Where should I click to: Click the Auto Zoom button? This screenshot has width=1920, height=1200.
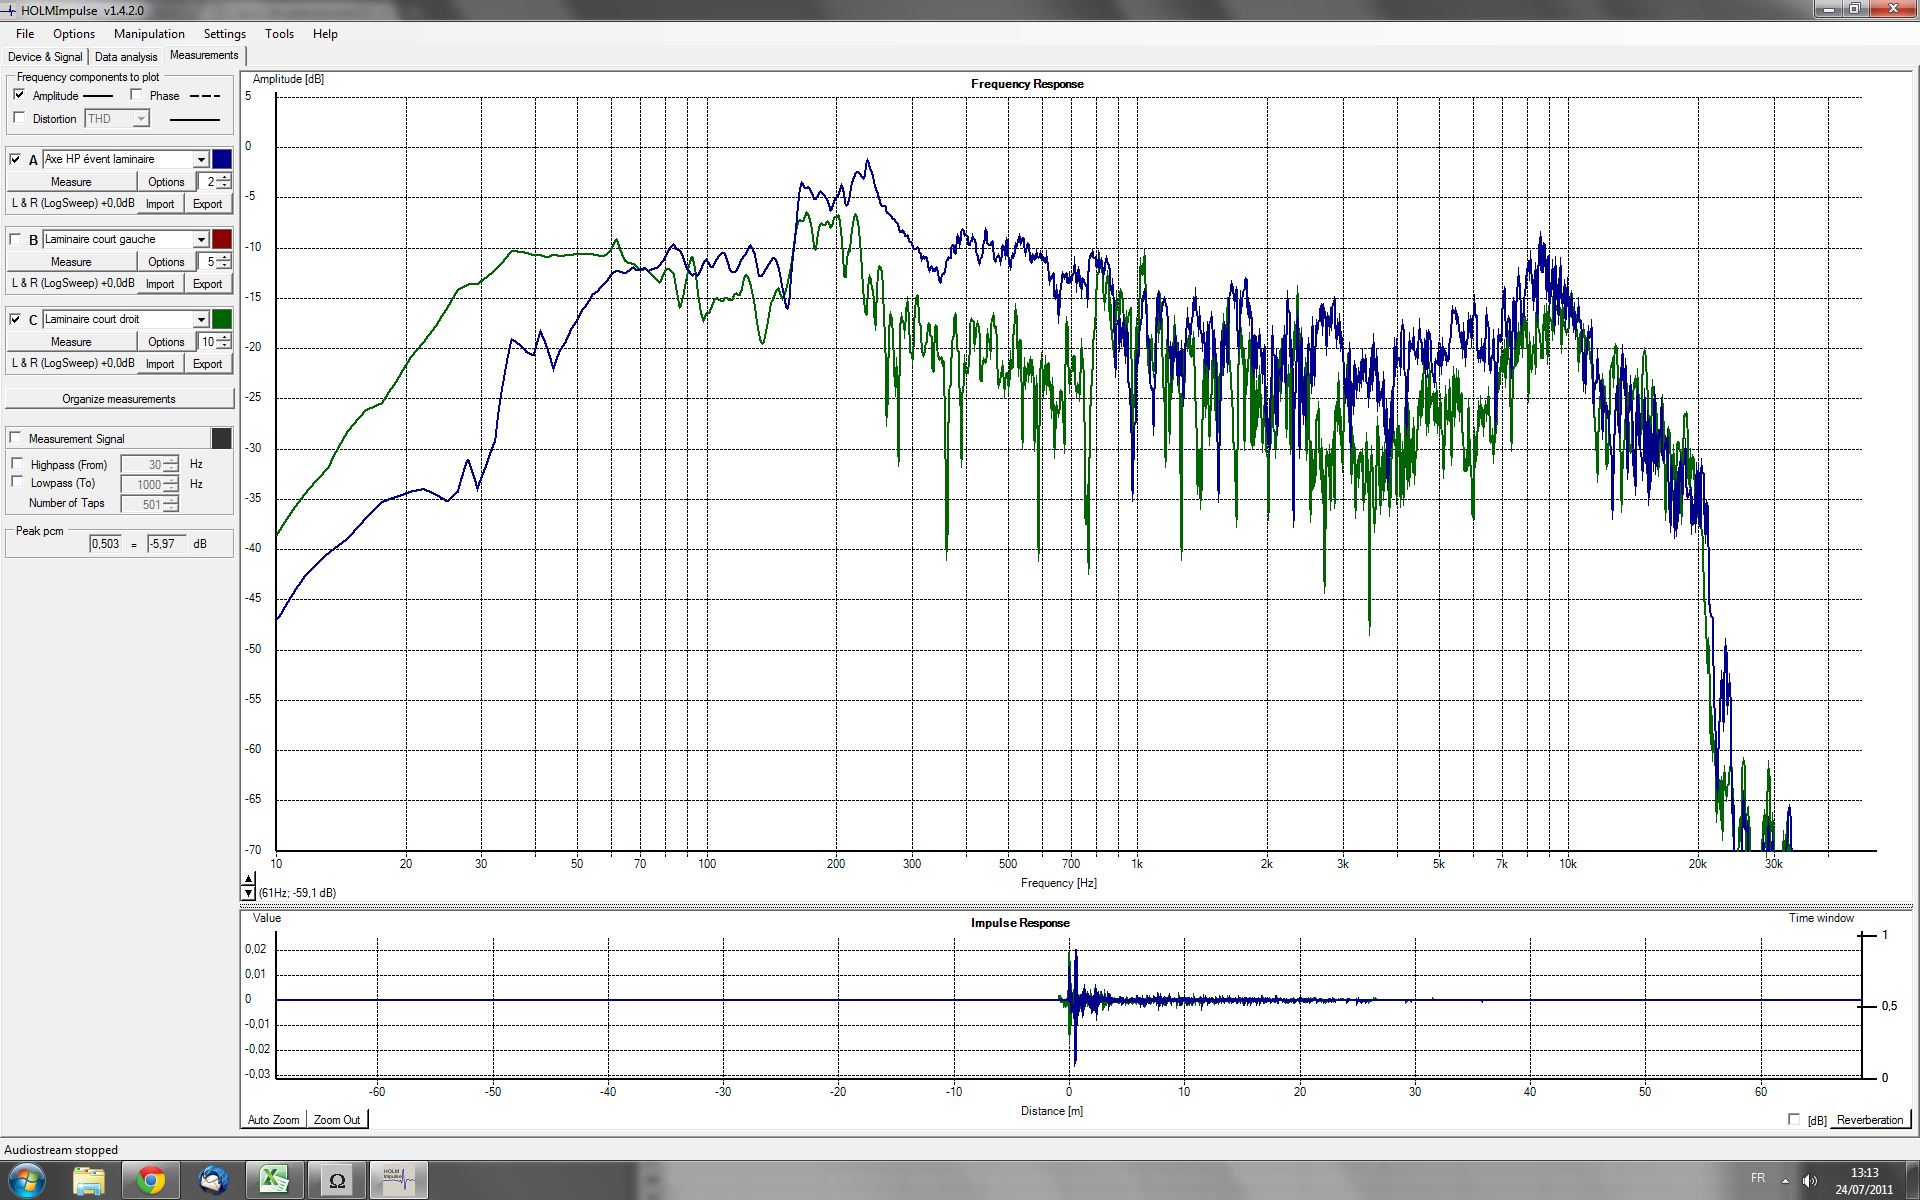pyautogui.click(x=273, y=1119)
